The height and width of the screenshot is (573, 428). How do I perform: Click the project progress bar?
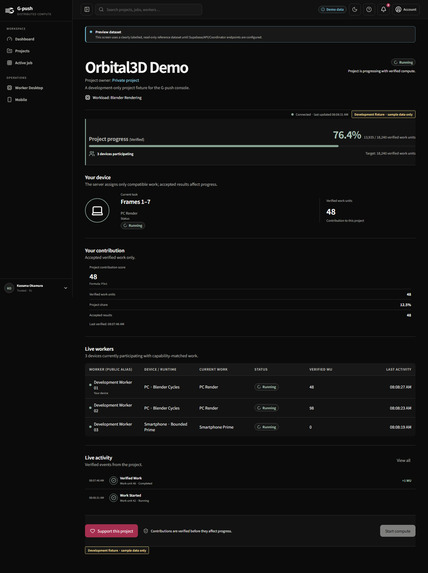252,146
